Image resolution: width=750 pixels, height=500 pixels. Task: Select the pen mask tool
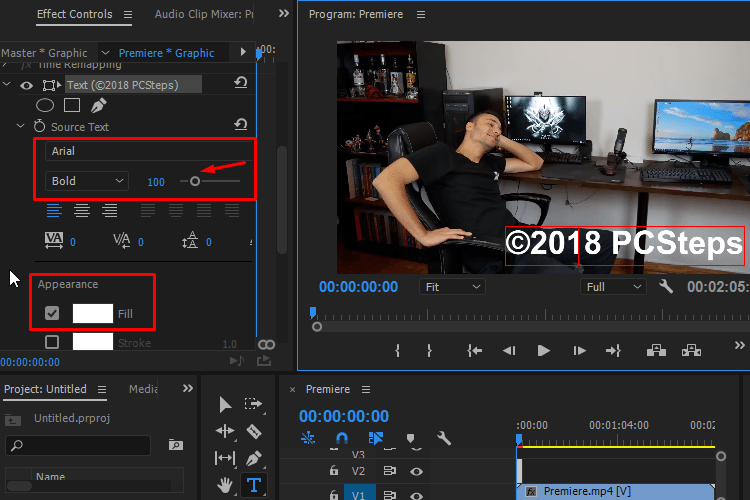pos(99,105)
